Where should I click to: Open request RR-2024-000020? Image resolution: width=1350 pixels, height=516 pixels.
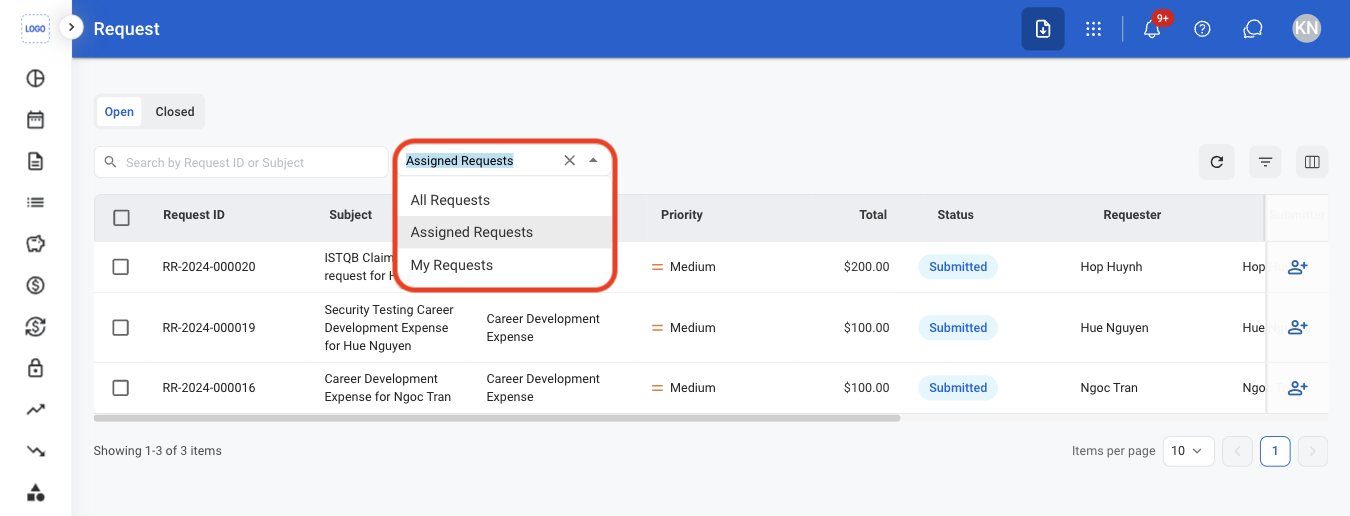click(209, 267)
